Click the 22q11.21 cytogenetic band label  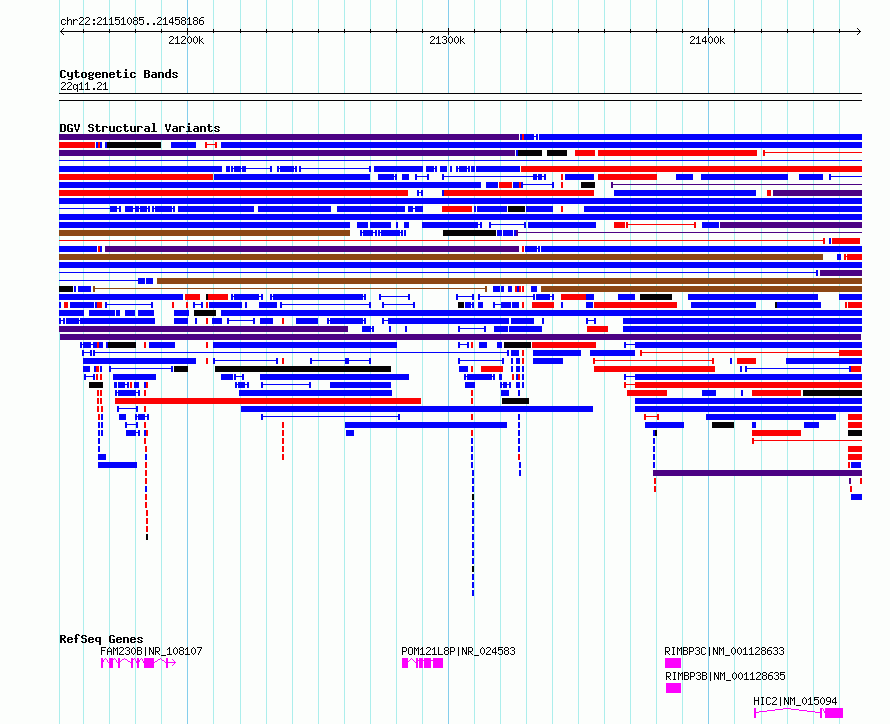[84, 86]
